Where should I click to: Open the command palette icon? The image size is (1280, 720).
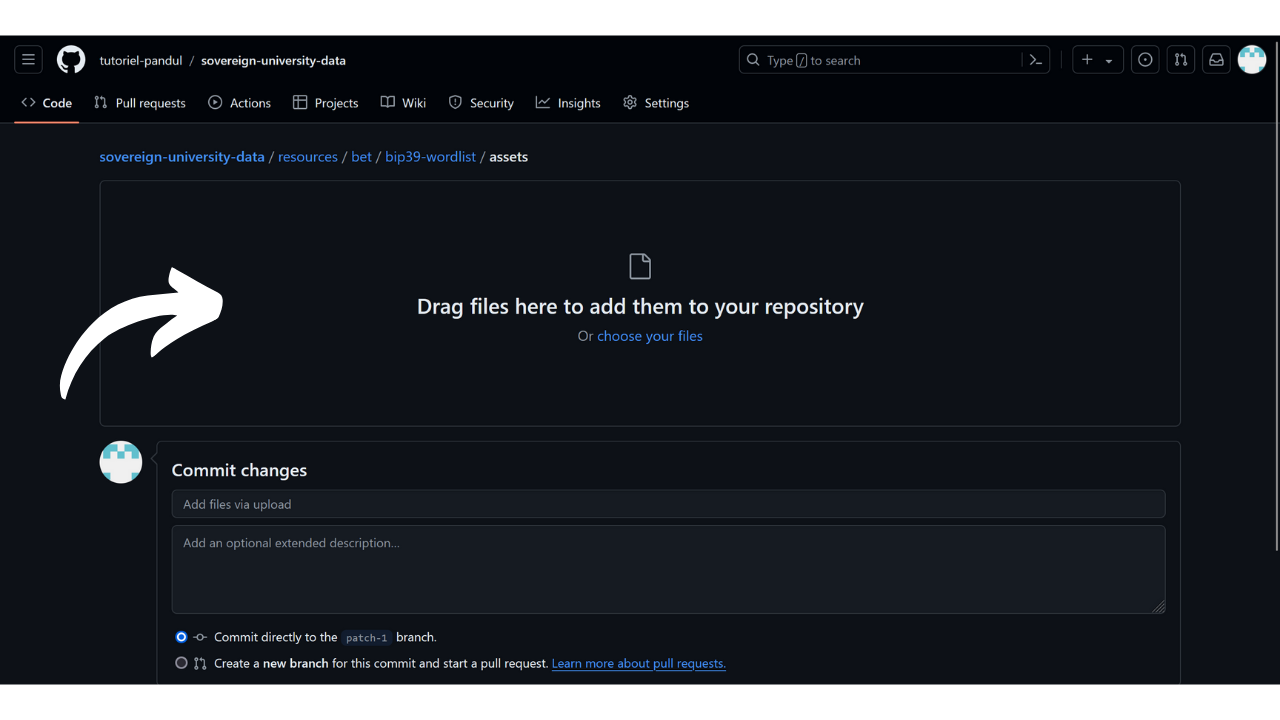[x=1036, y=60]
